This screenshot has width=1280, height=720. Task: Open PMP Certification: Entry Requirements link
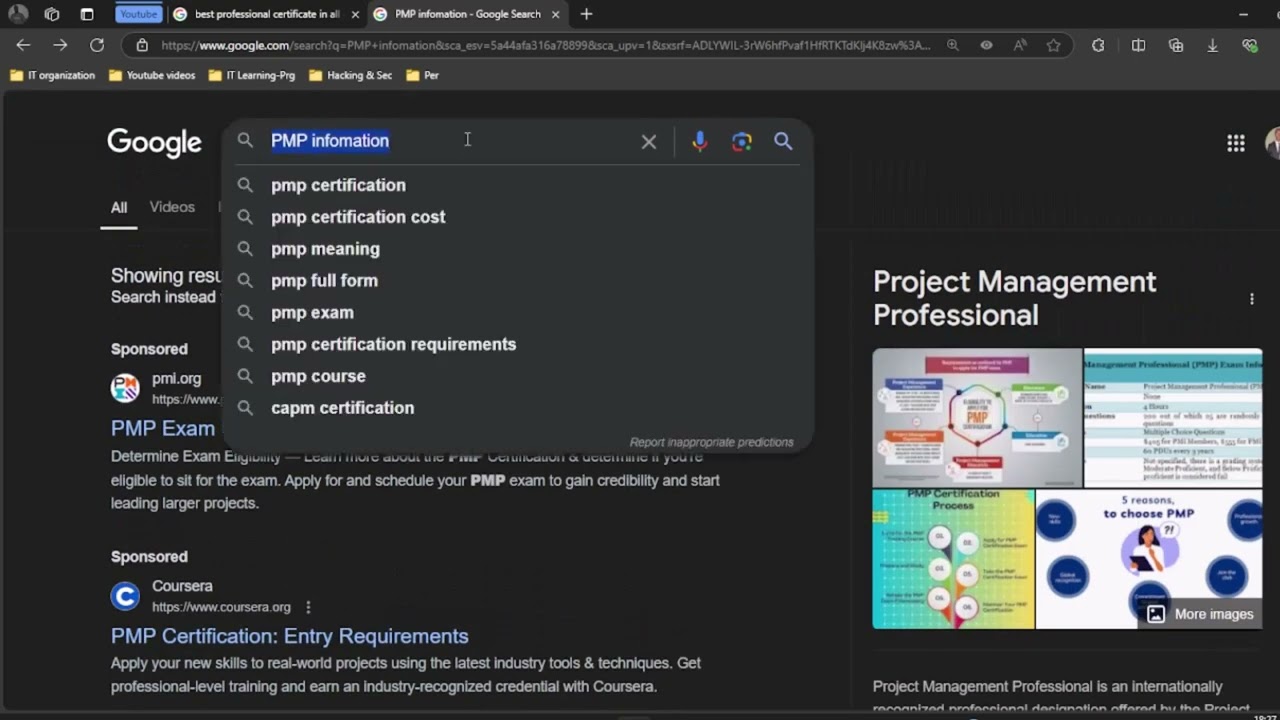(x=290, y=636)
